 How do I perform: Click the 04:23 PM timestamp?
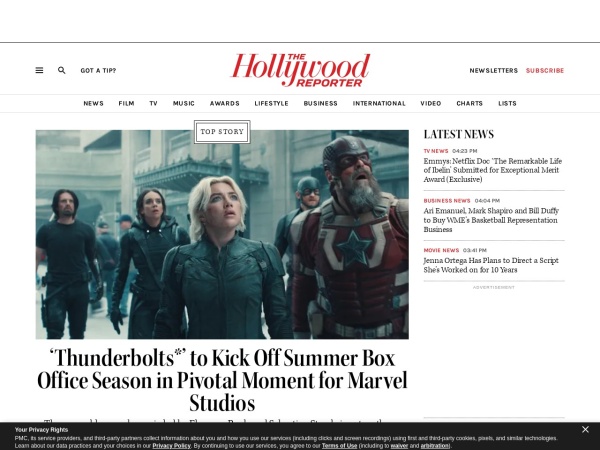click(465, 151)
